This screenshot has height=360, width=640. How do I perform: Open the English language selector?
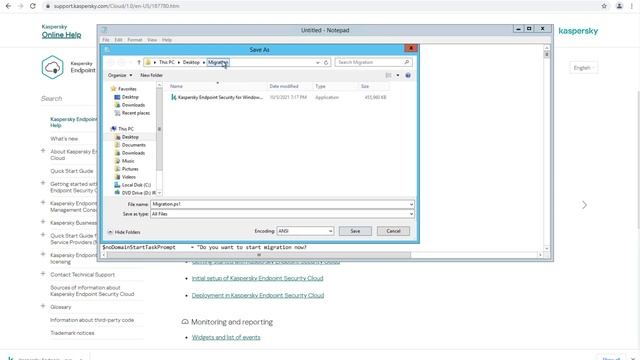[583, 68]
